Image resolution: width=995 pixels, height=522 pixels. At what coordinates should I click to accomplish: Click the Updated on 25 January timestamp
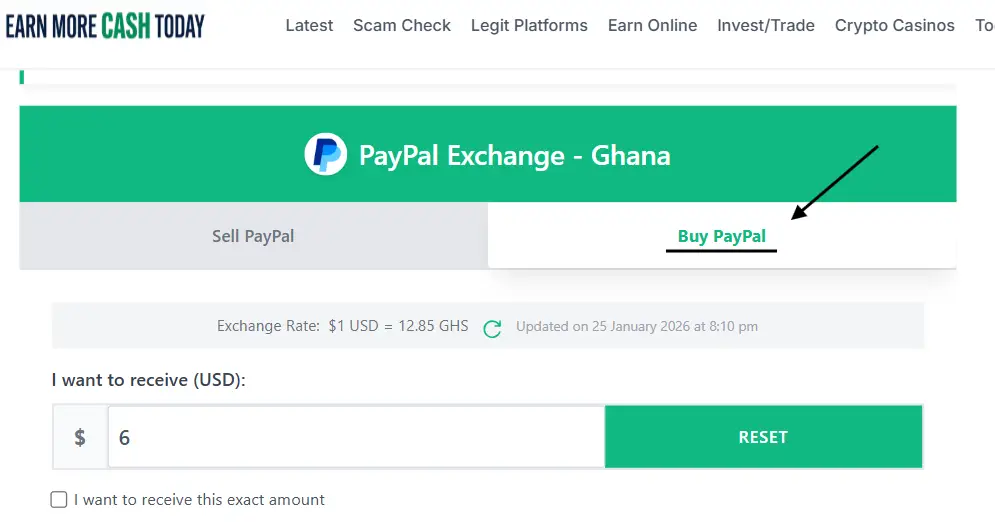coord(637,326)
